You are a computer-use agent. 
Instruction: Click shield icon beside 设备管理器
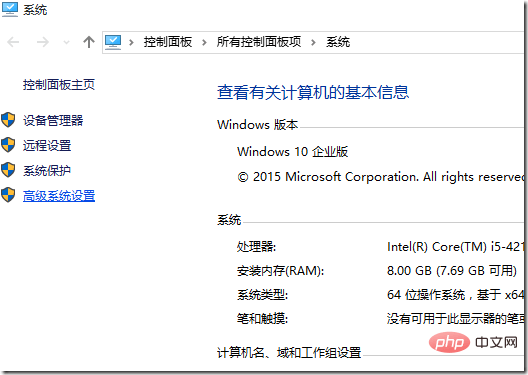8,120
